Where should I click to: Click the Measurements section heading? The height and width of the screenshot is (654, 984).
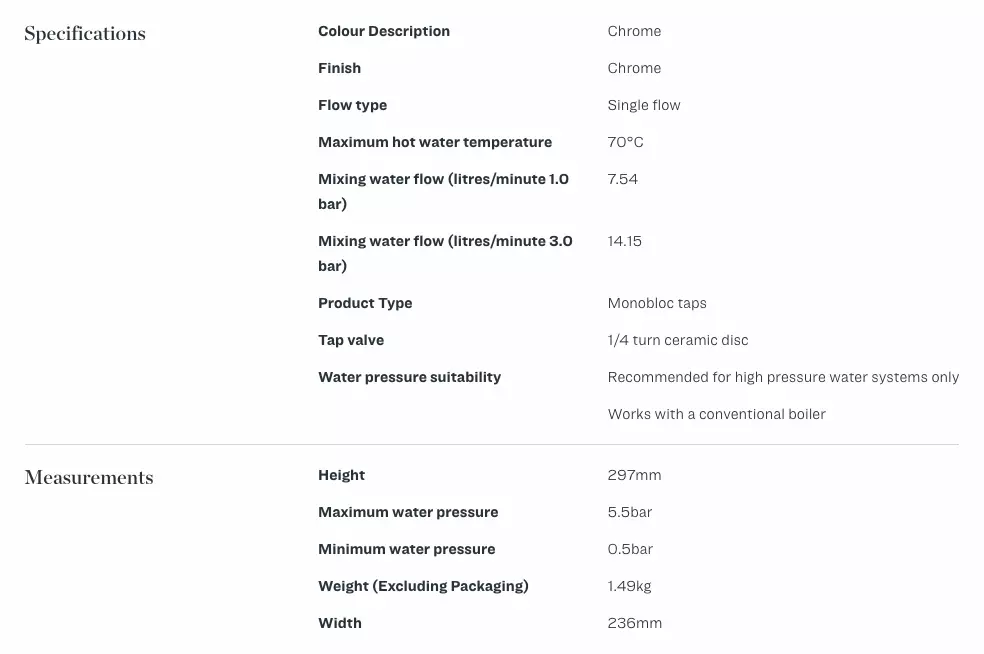(x=88, y=478)
